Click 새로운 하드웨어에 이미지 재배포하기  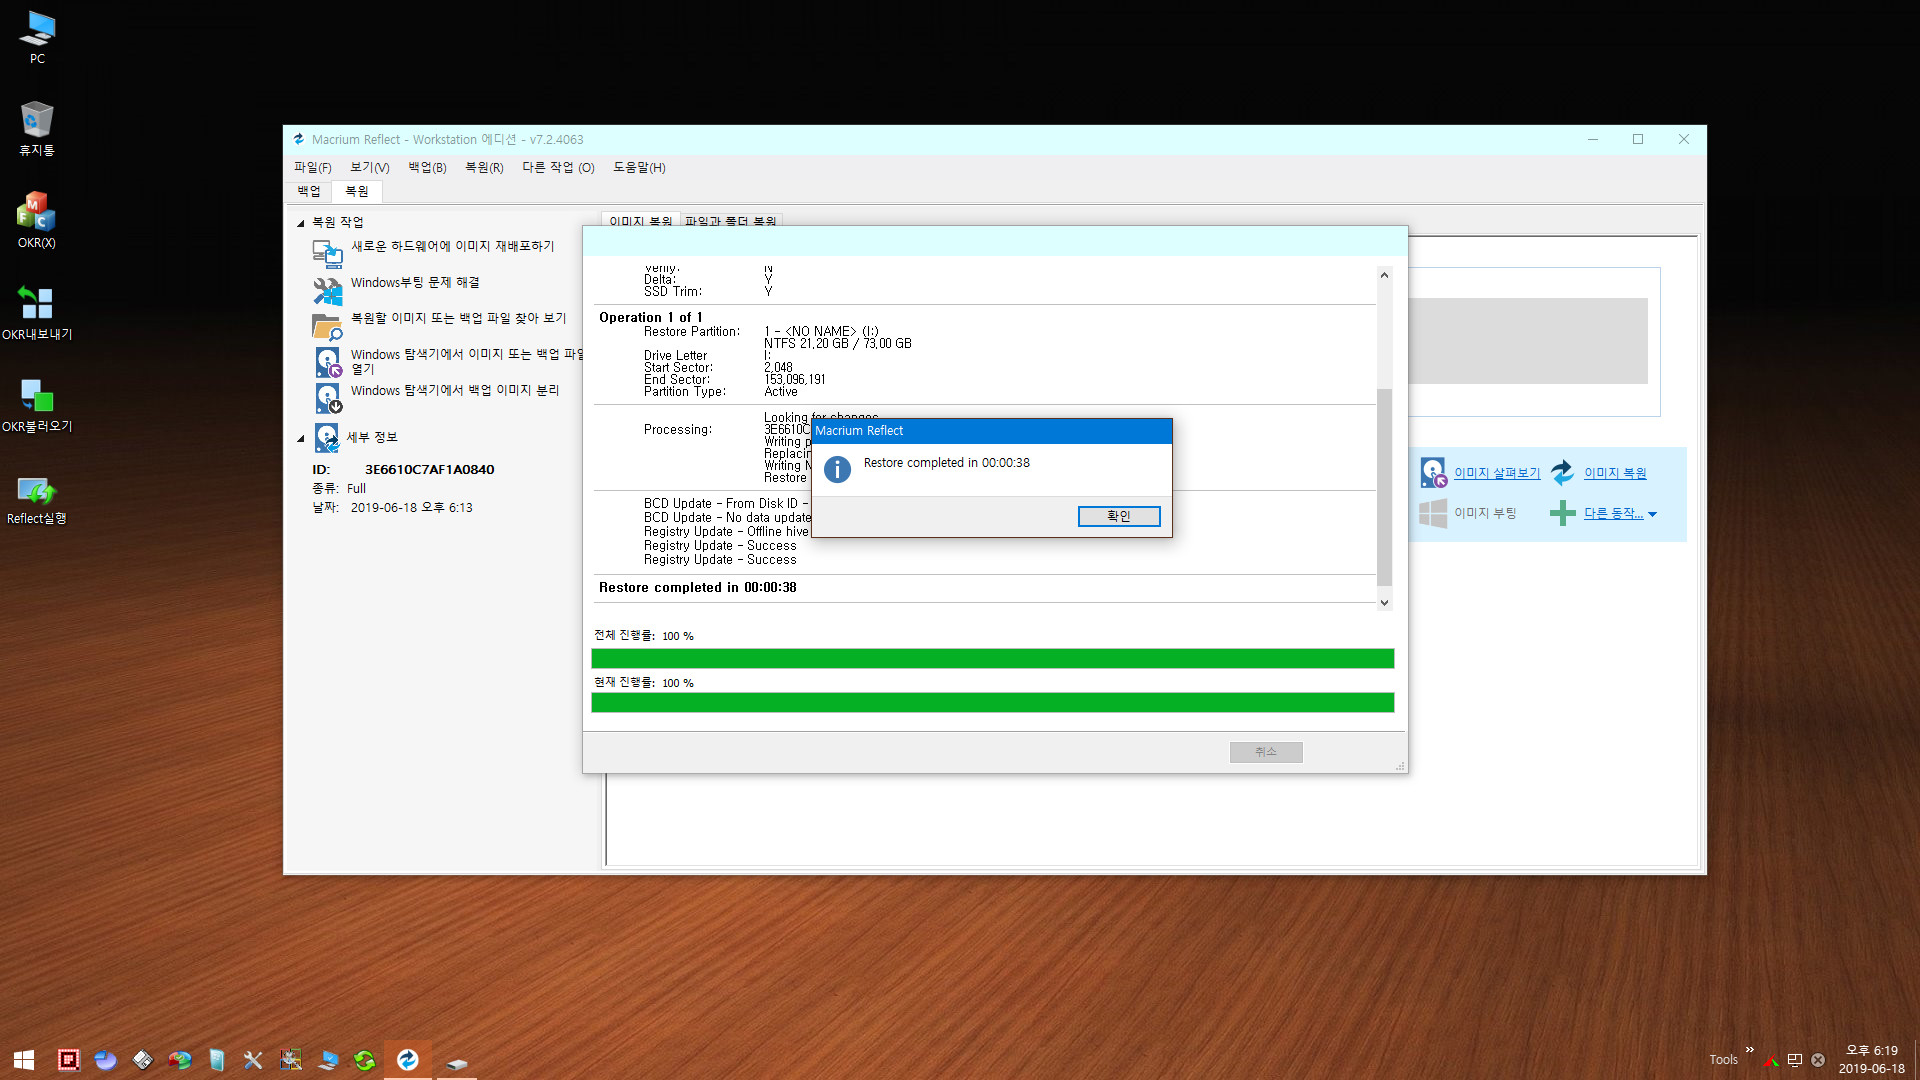coord(452,246)
